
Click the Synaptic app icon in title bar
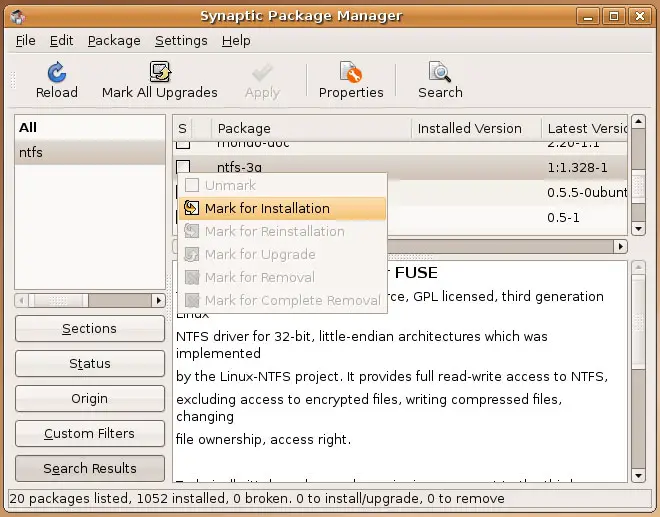click(x=18, y=16)
